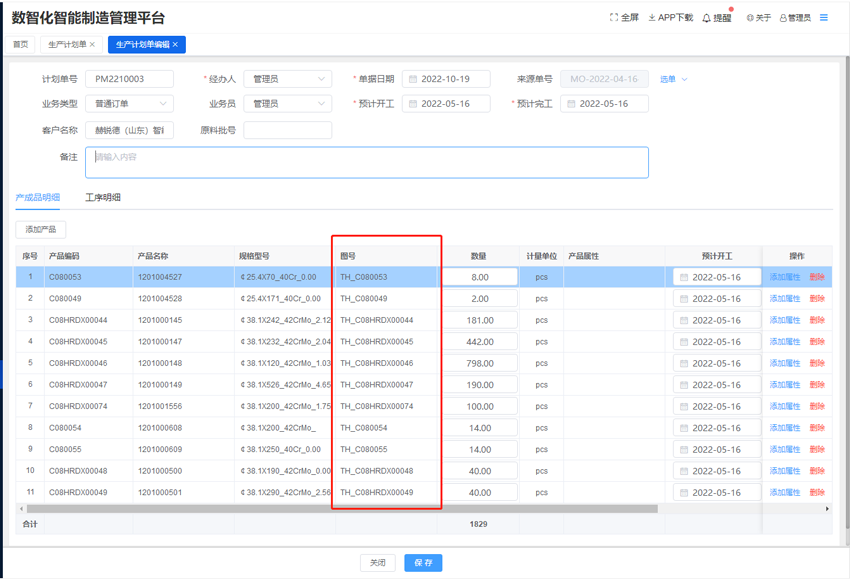850x581 pixels.
Task: Click total value 1829
Action: coord(479,525)
